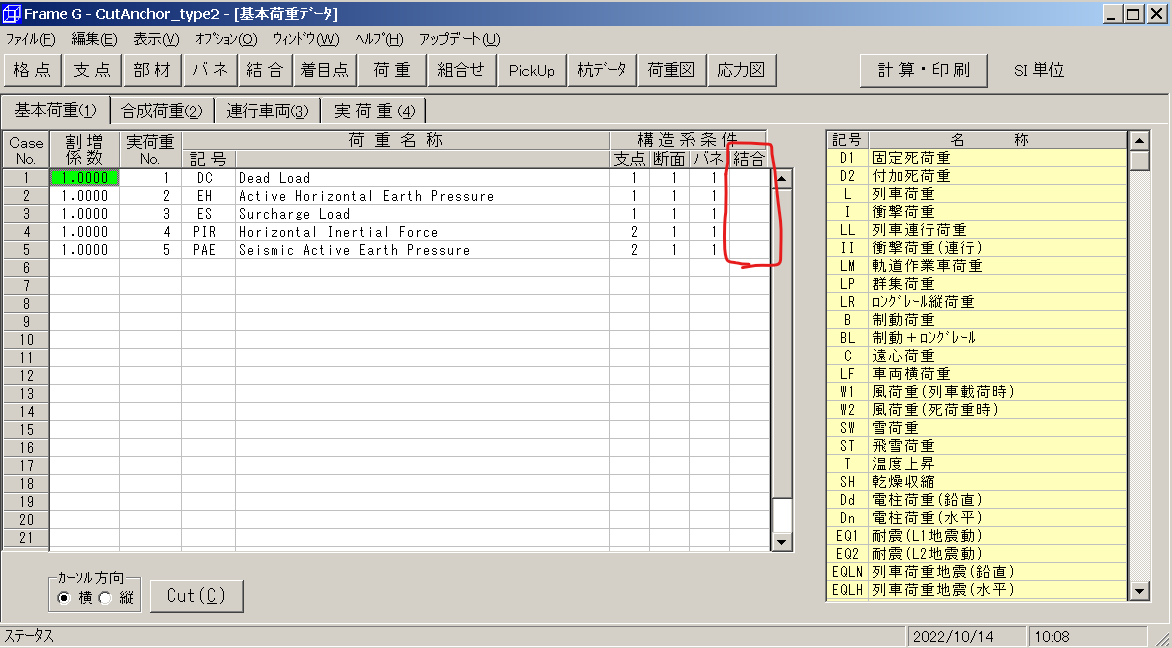1172x648 pixels.
Task: Click the 部材 toolbar button
Action: (x=152, y=70)
